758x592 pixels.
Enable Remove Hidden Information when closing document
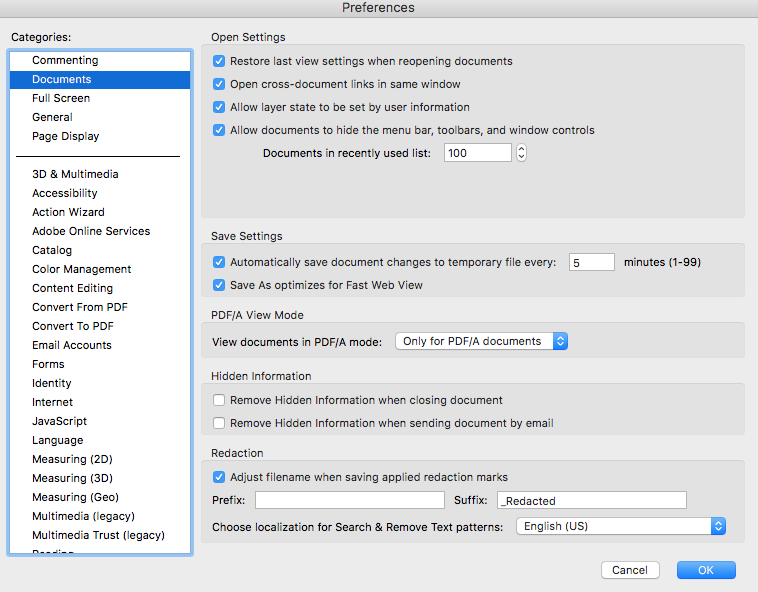tap(219, 400)
